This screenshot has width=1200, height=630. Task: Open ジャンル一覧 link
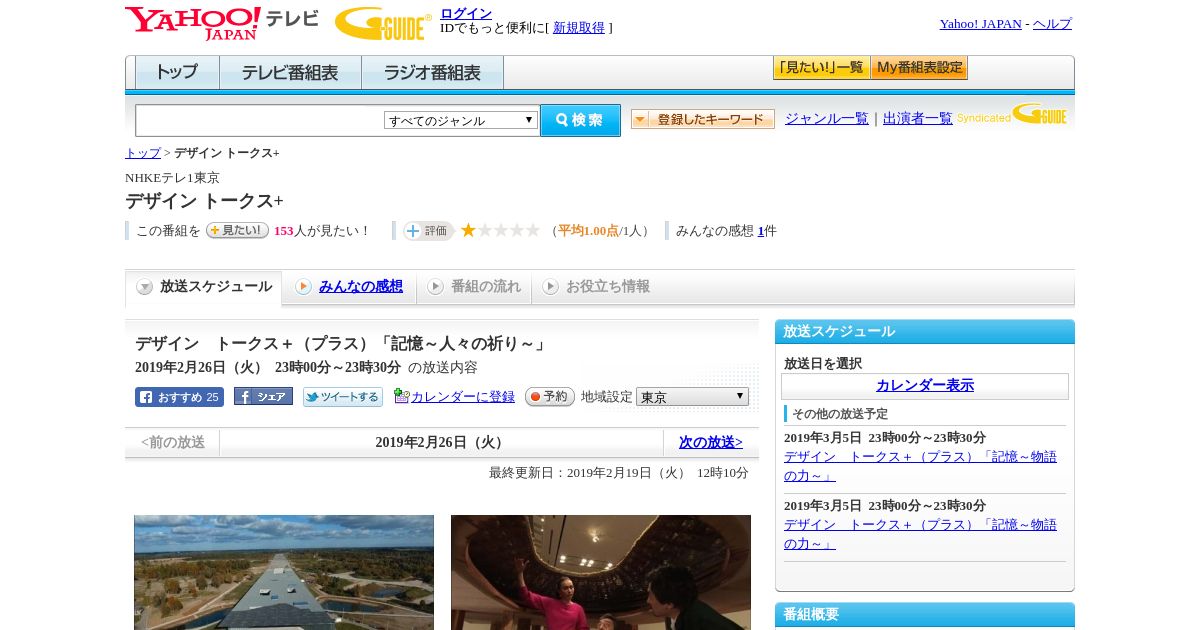827,118
